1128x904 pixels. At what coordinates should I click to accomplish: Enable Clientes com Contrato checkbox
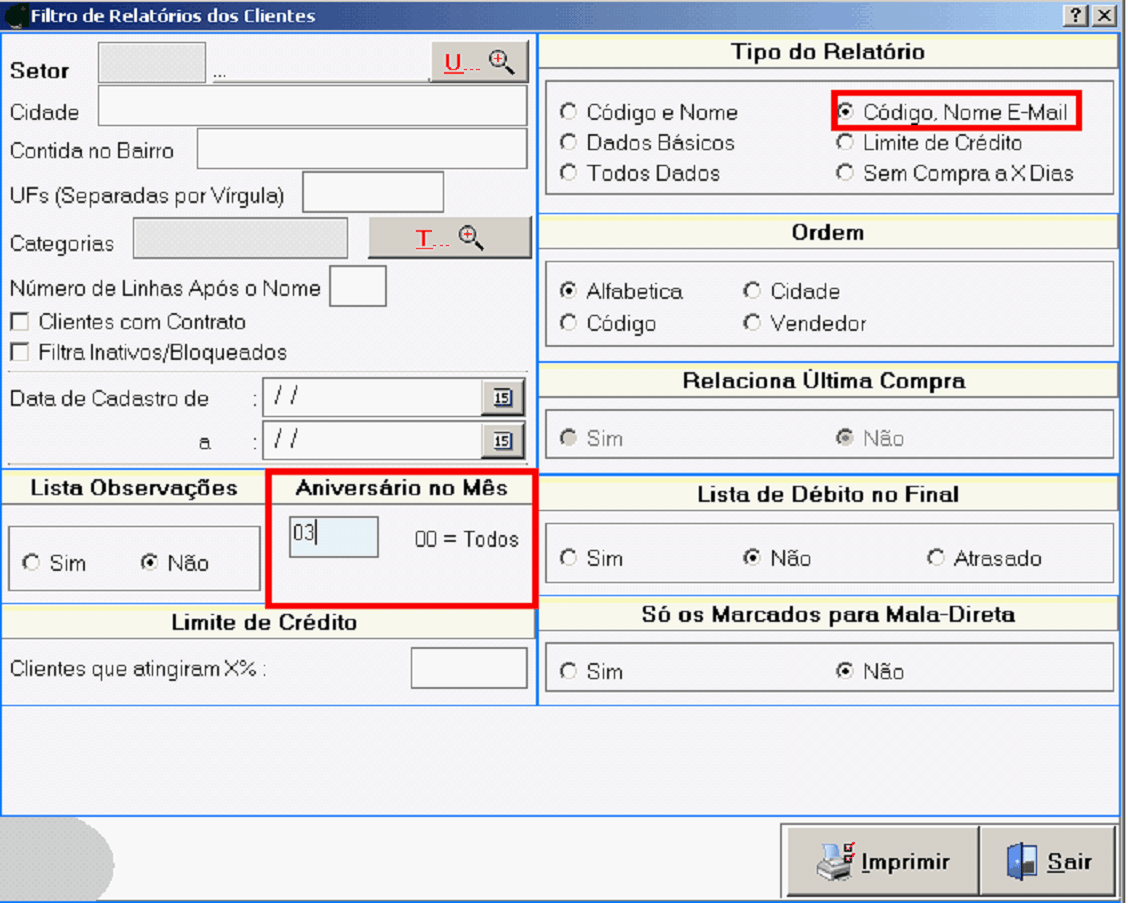19,322
